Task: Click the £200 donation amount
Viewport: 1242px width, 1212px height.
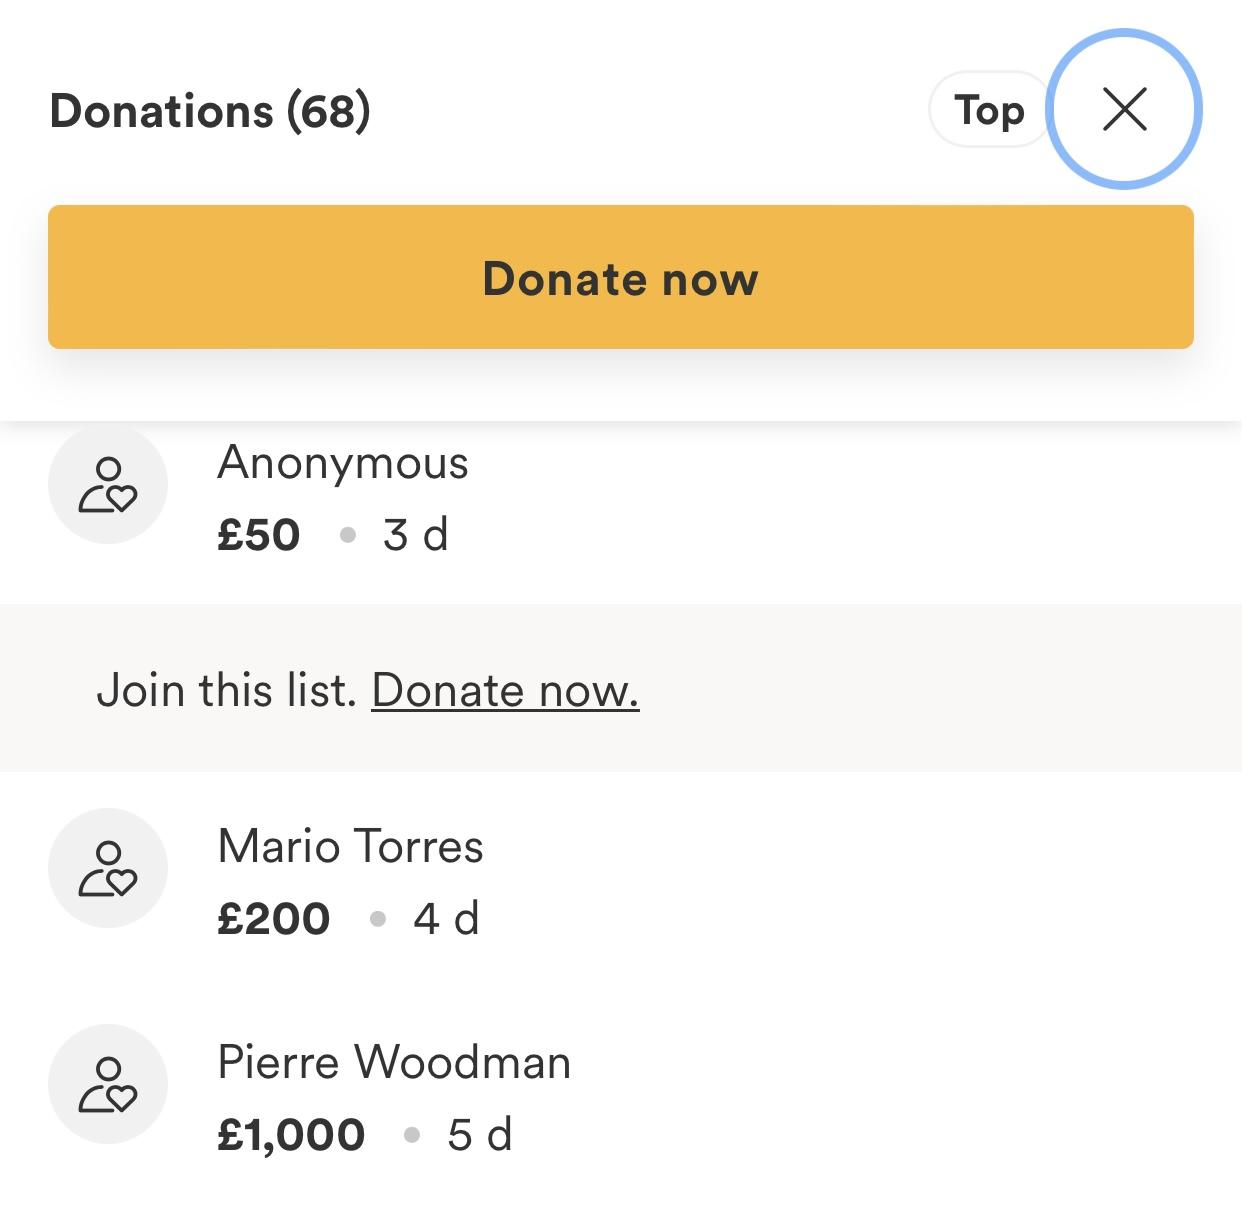Action: pyautogui.click(x=274, y=919)
